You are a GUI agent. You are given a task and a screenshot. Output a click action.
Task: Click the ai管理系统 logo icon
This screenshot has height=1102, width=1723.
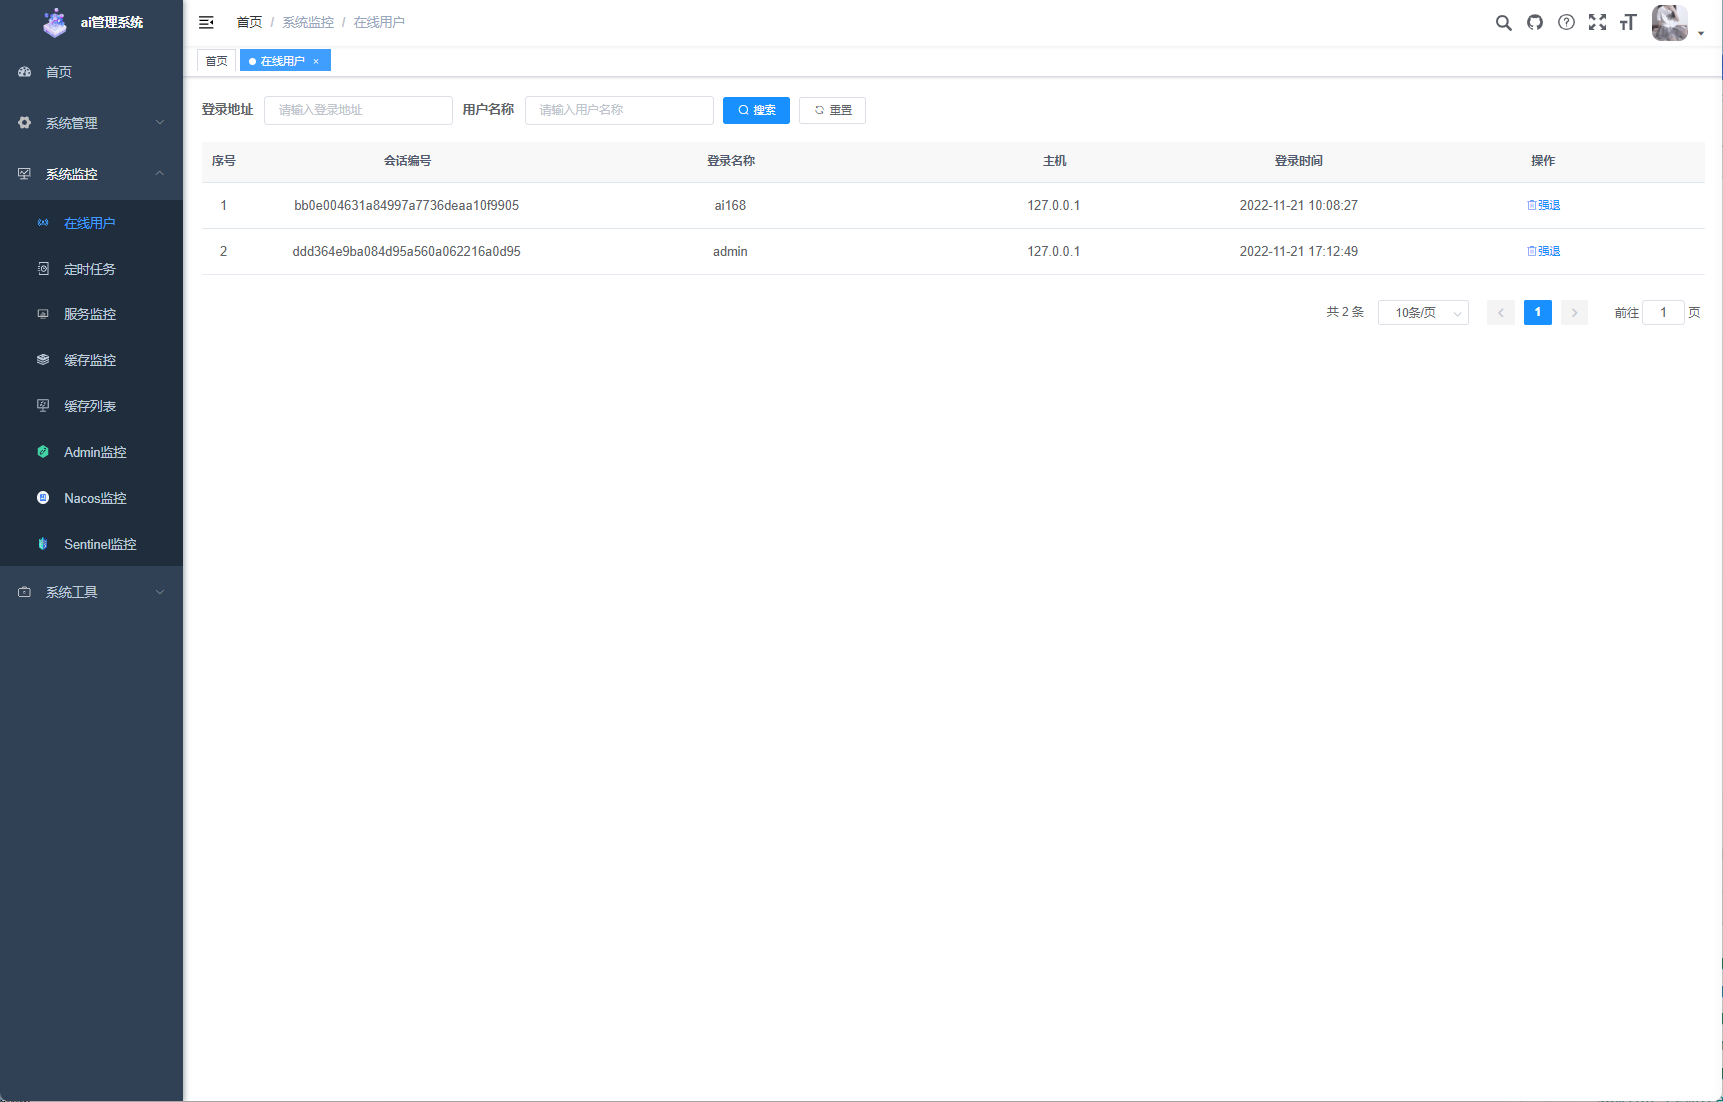pos(55,22)
